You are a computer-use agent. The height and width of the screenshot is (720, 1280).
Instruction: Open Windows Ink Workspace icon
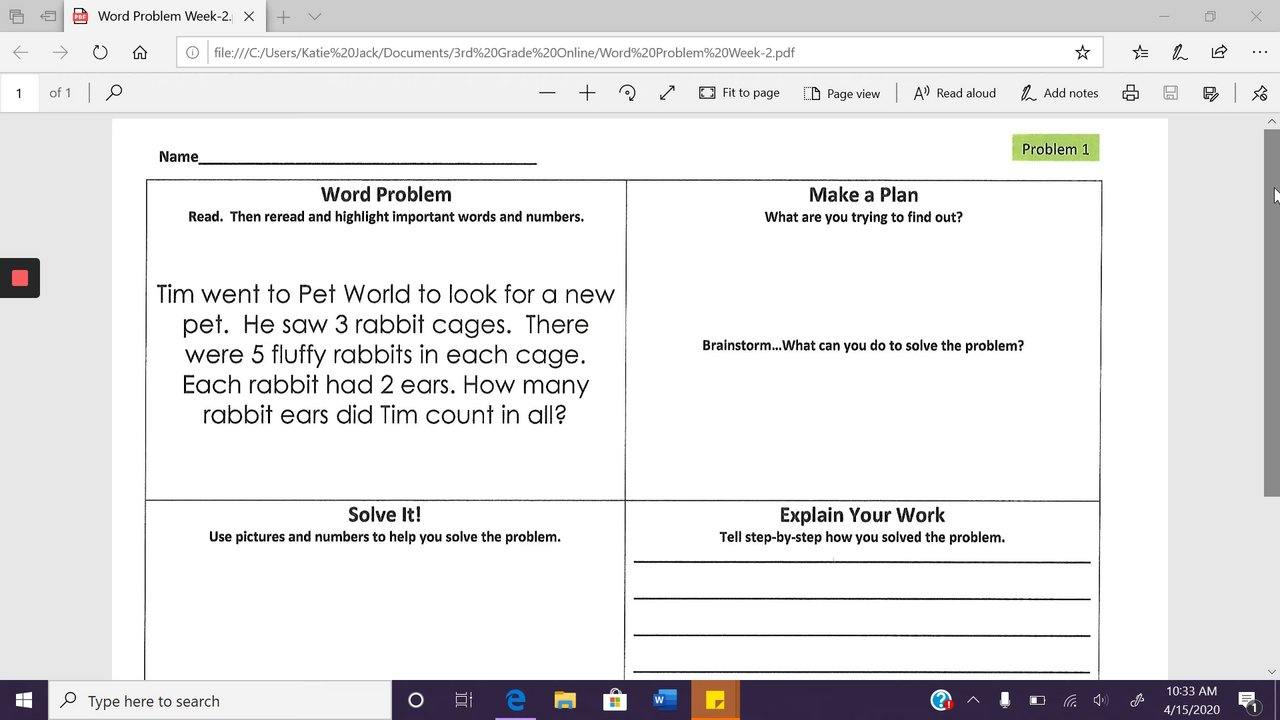[x=1137, y=700]
